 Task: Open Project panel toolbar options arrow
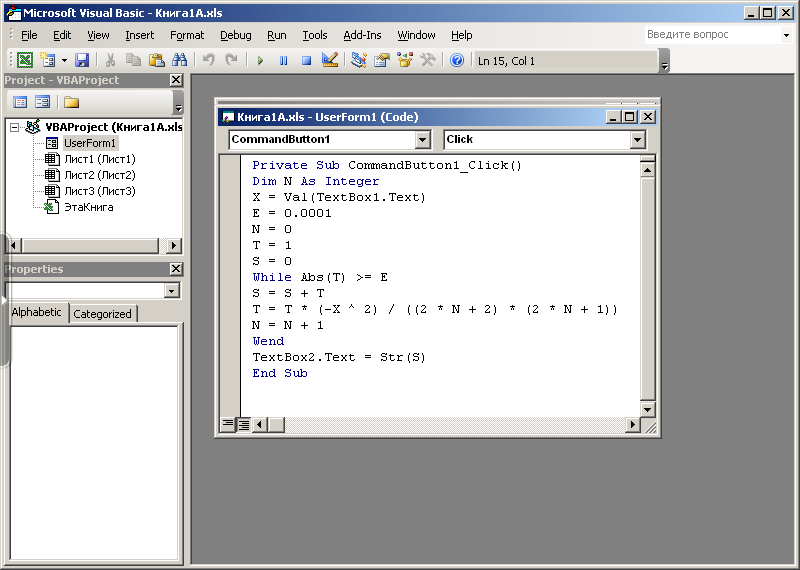pyautogui.click(x=178, y=102)
